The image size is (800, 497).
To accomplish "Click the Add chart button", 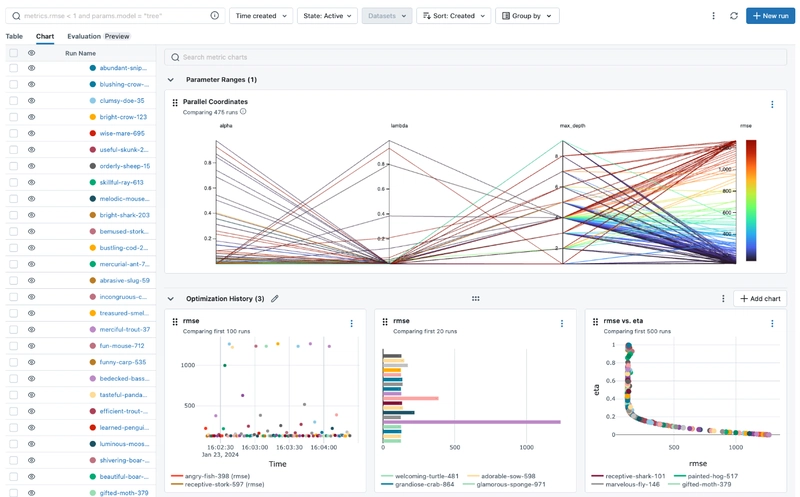I will pyautogui.click(x=760, y=299).
